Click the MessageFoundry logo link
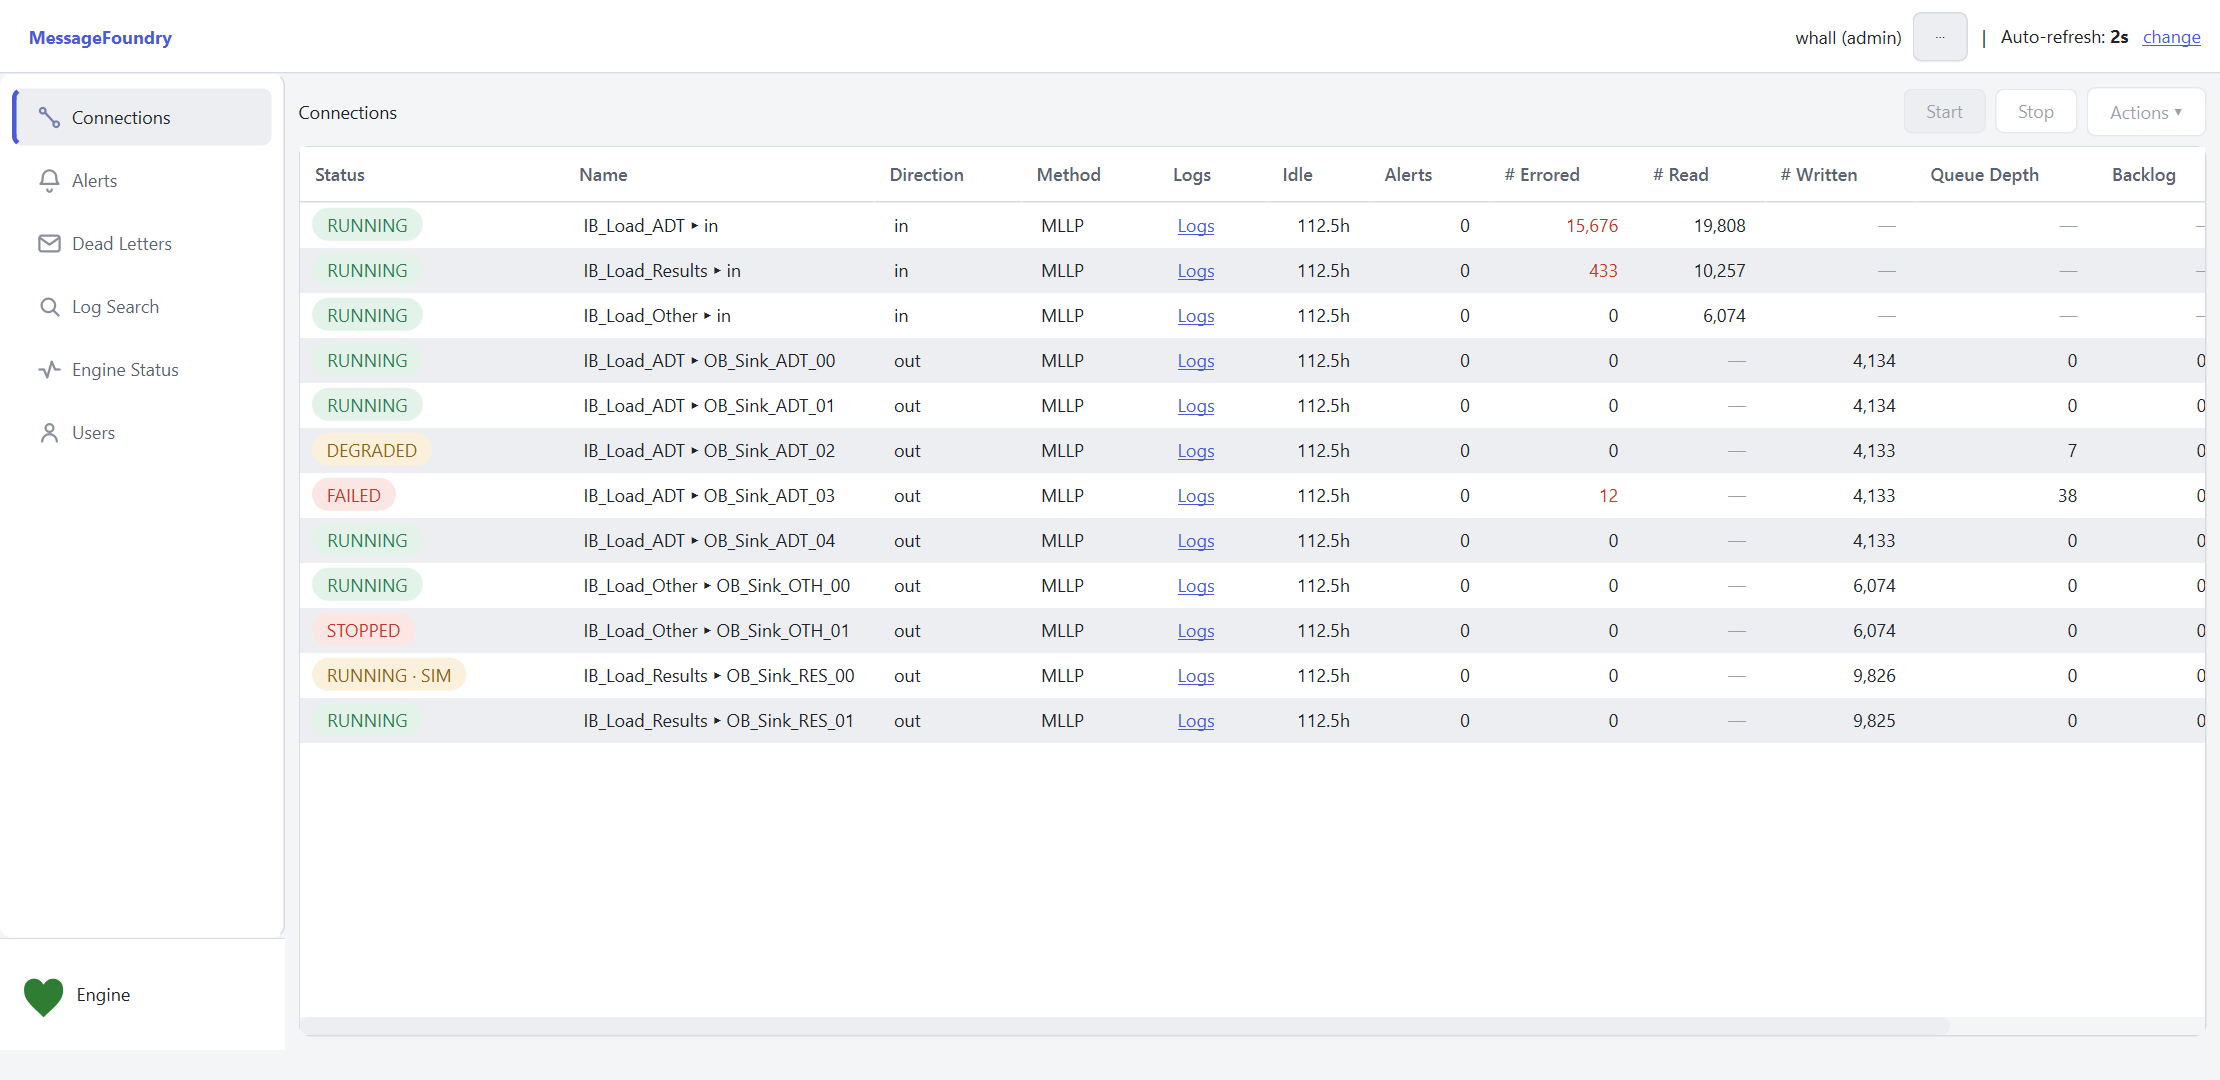 tap(100, 38)
